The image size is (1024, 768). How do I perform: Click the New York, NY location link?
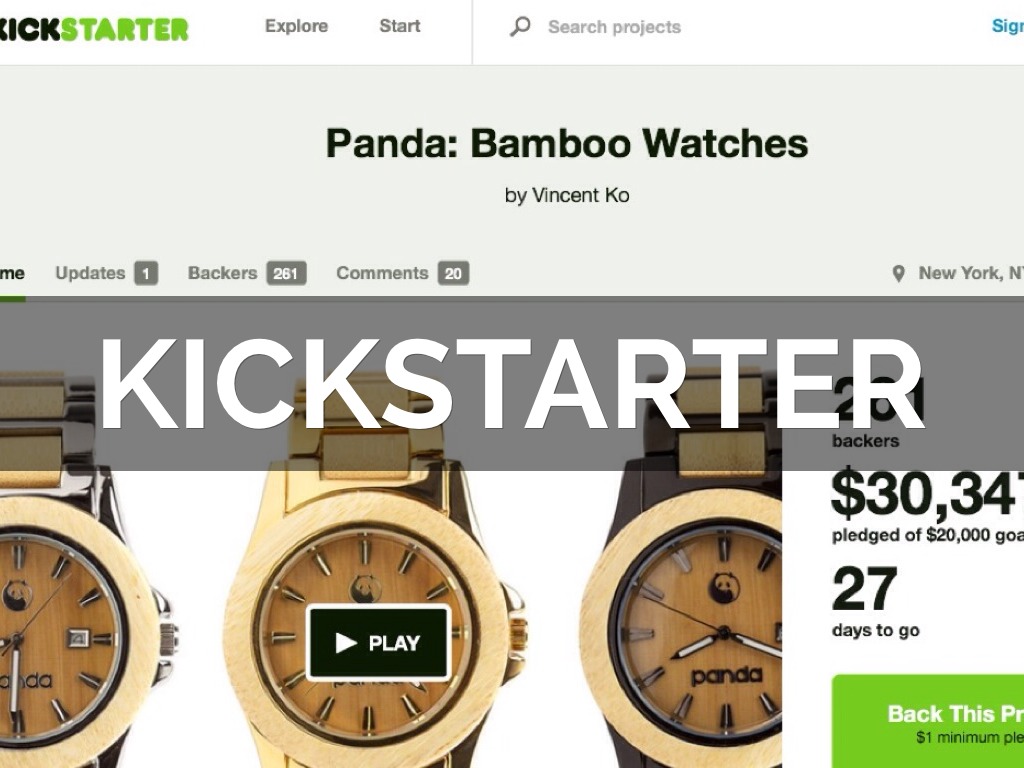point(970,273)
